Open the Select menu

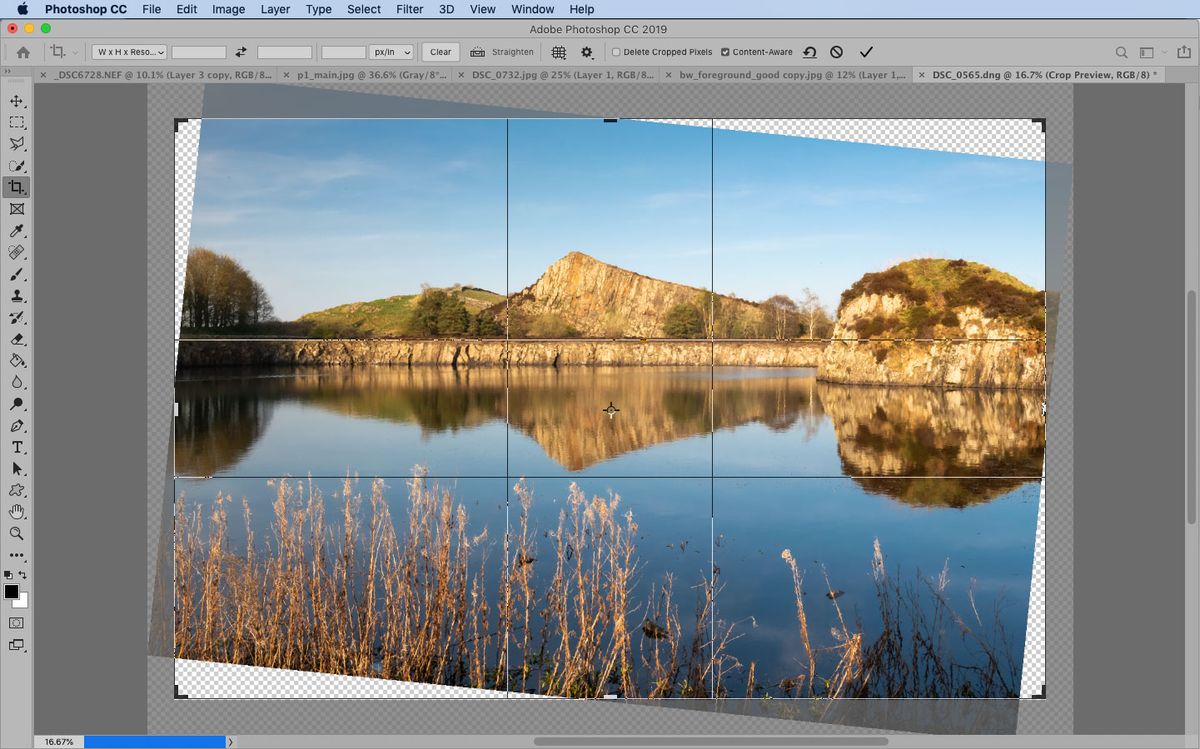pos(364,9)
